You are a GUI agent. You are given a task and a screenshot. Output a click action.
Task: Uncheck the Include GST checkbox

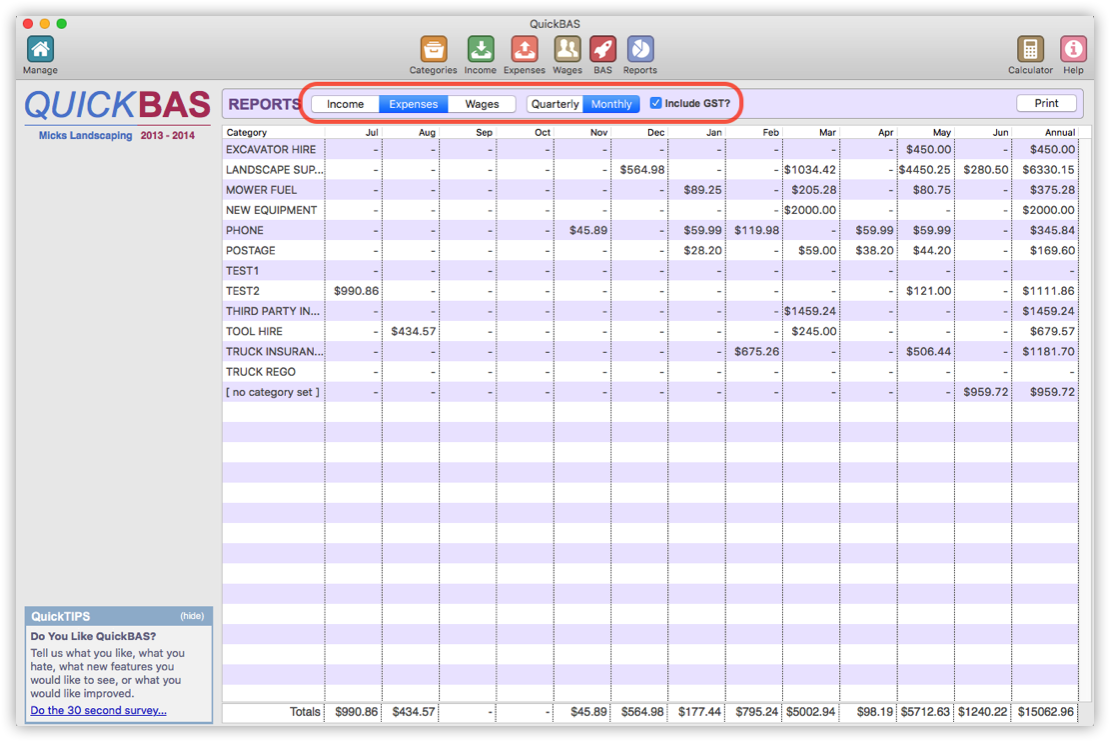(656, 103)
